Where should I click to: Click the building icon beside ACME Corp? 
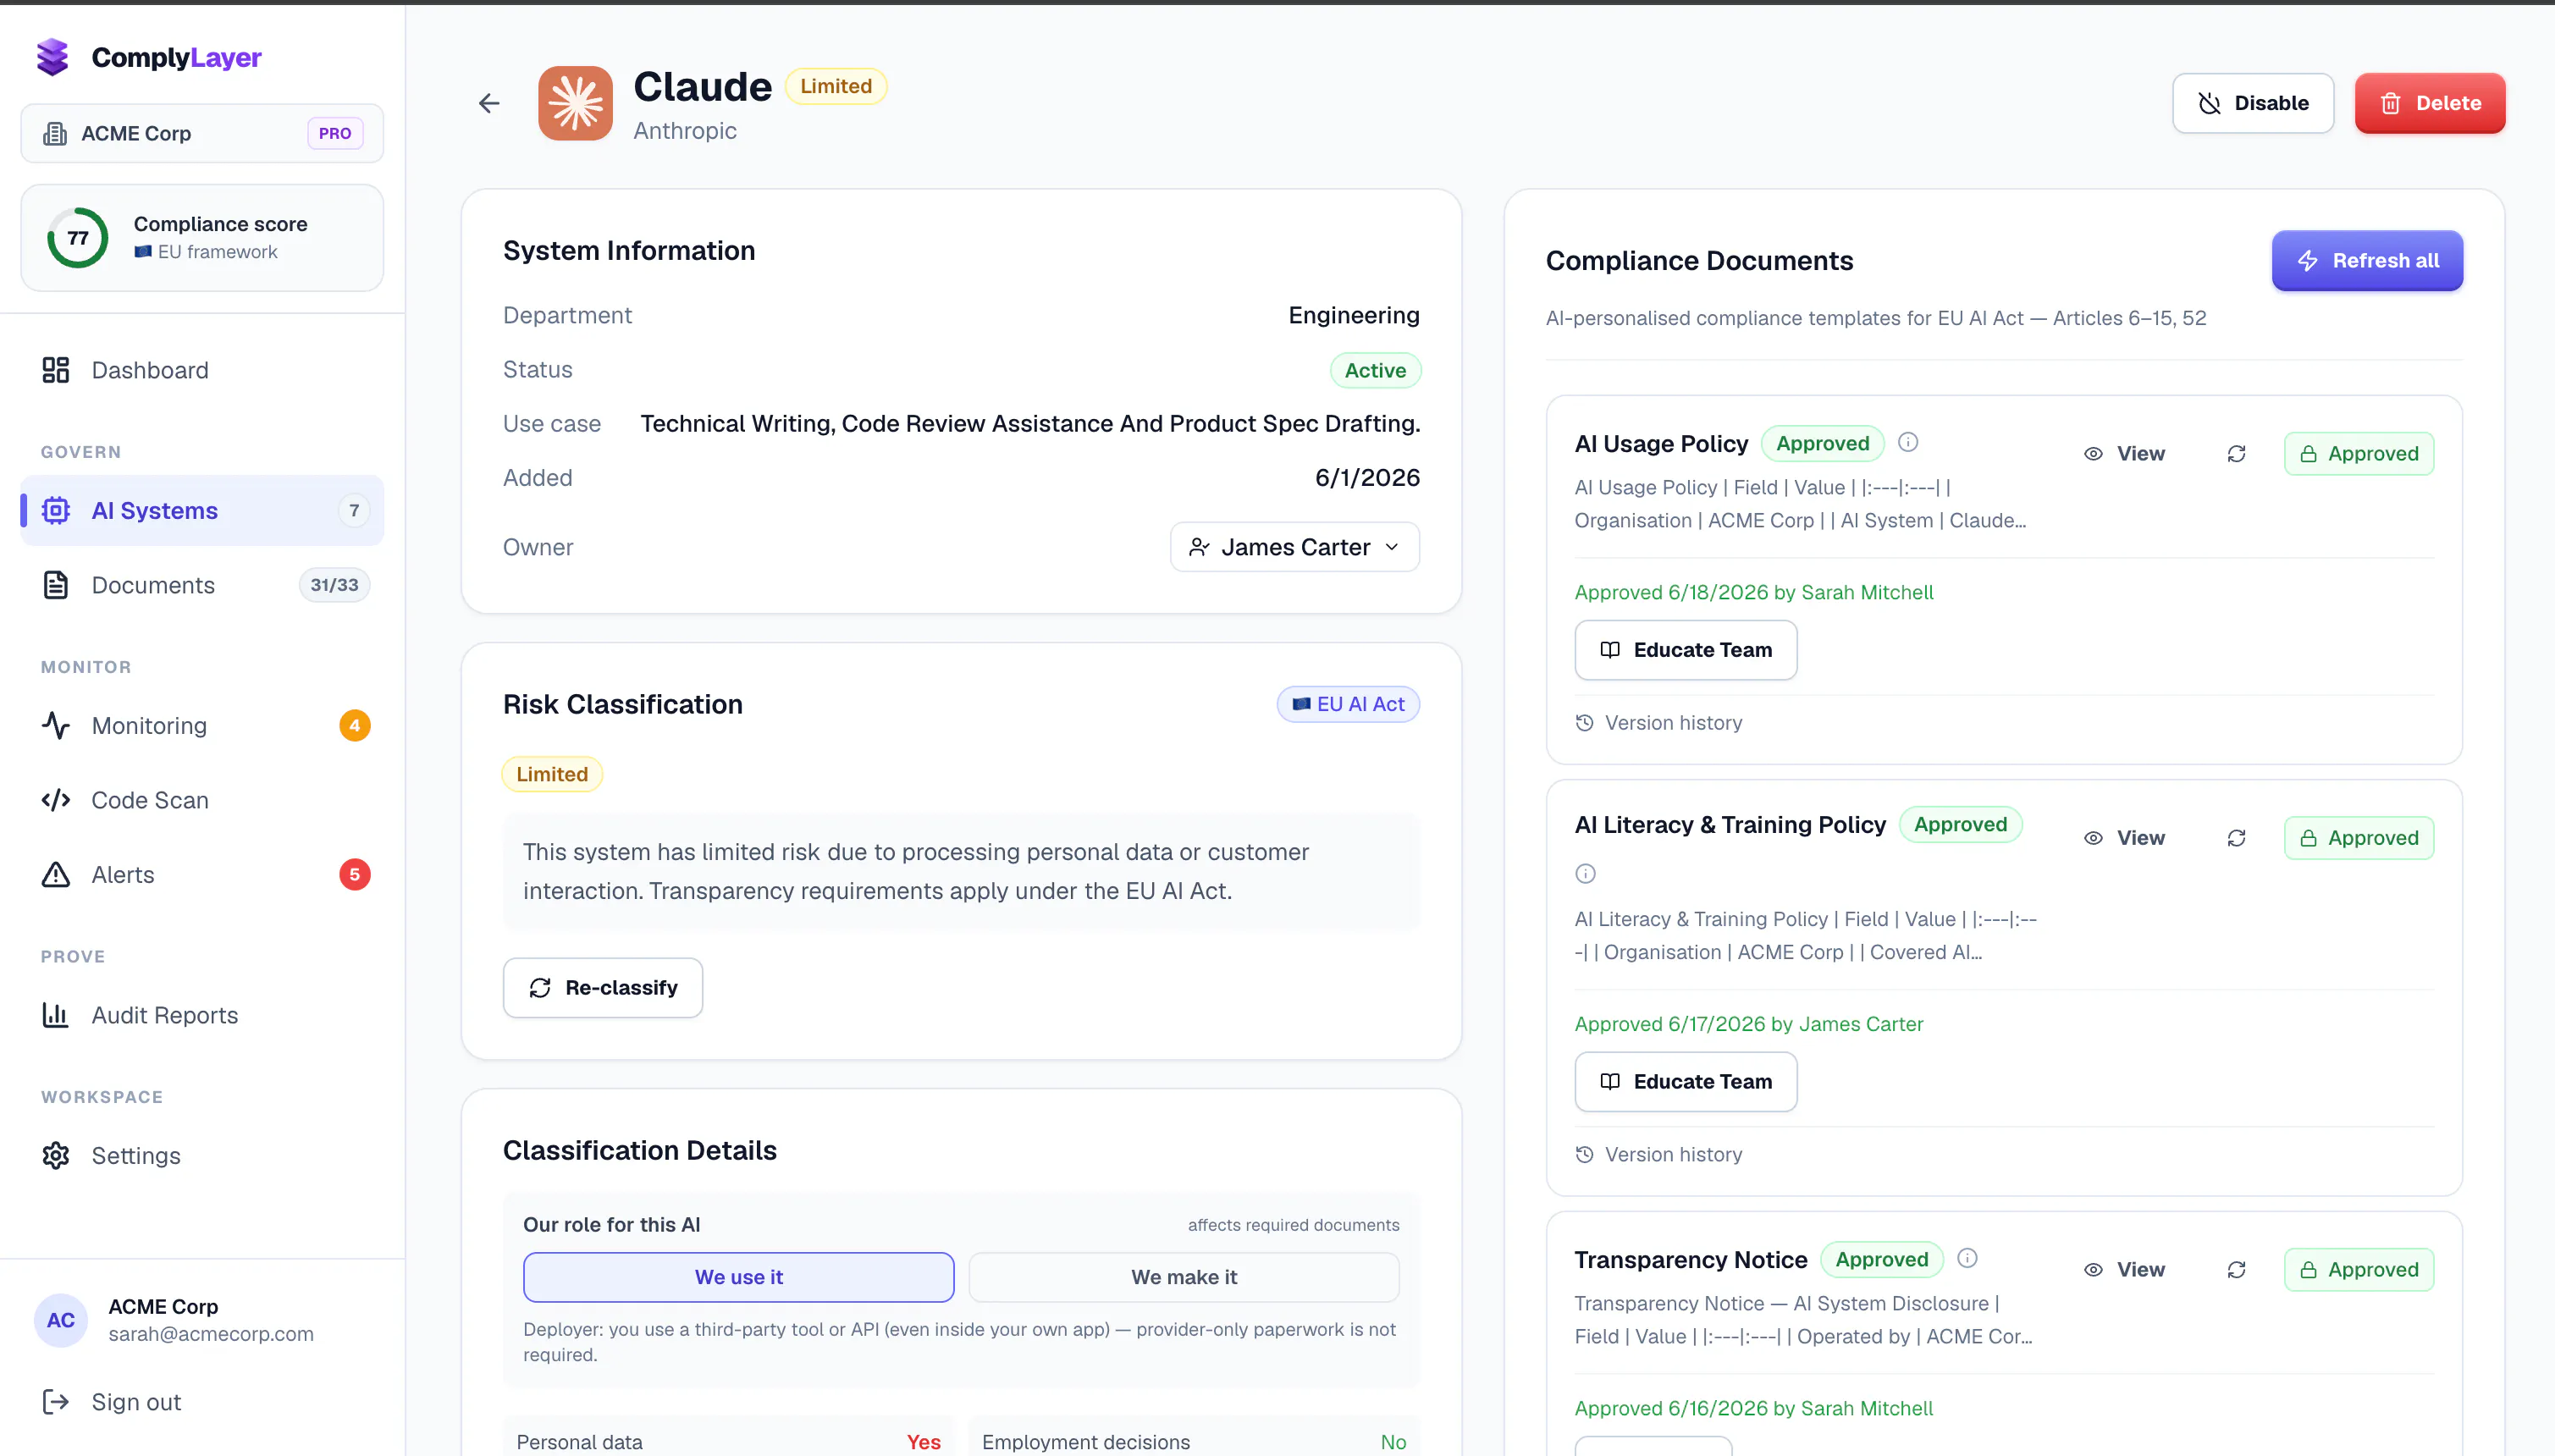pos(55,133)
